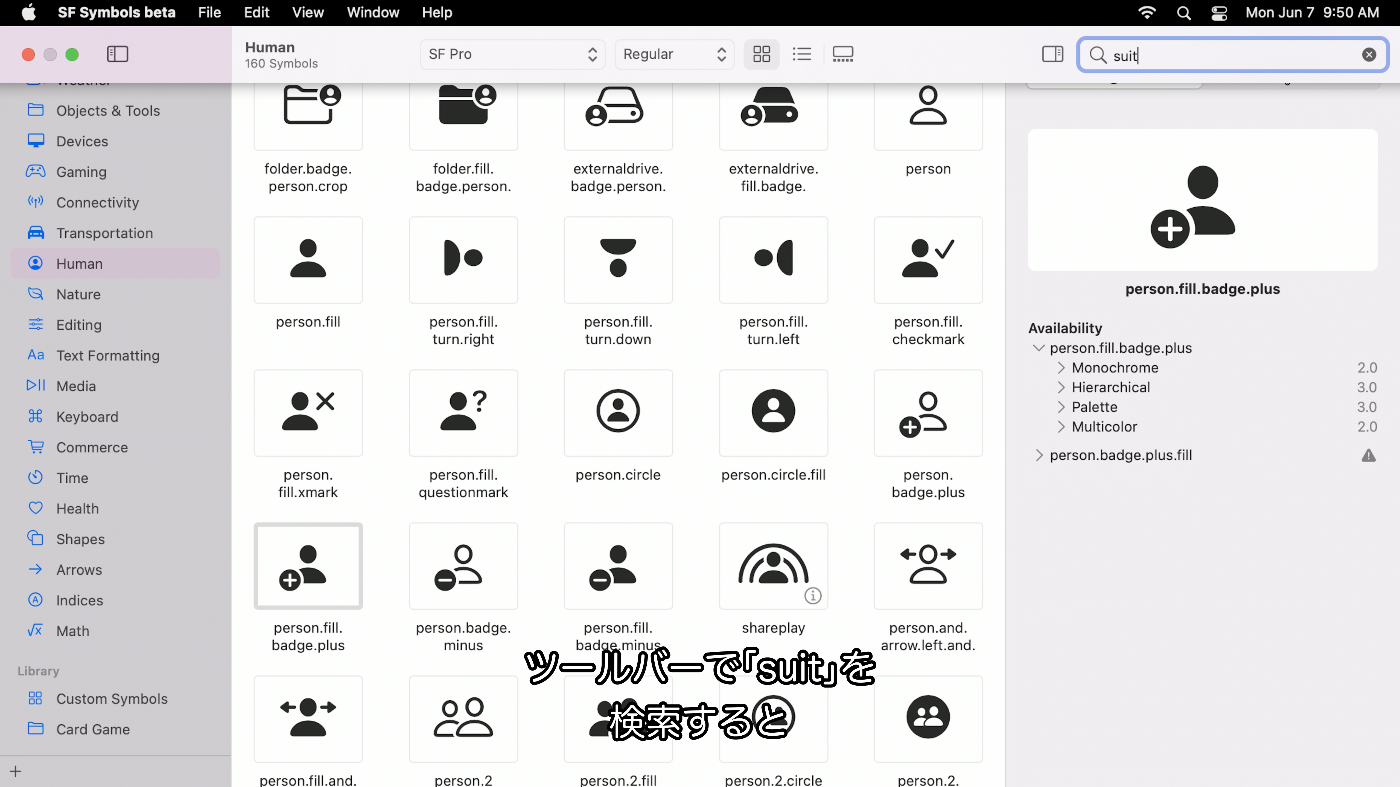Select the person.circle.fill symbol

tap(773, 413)
